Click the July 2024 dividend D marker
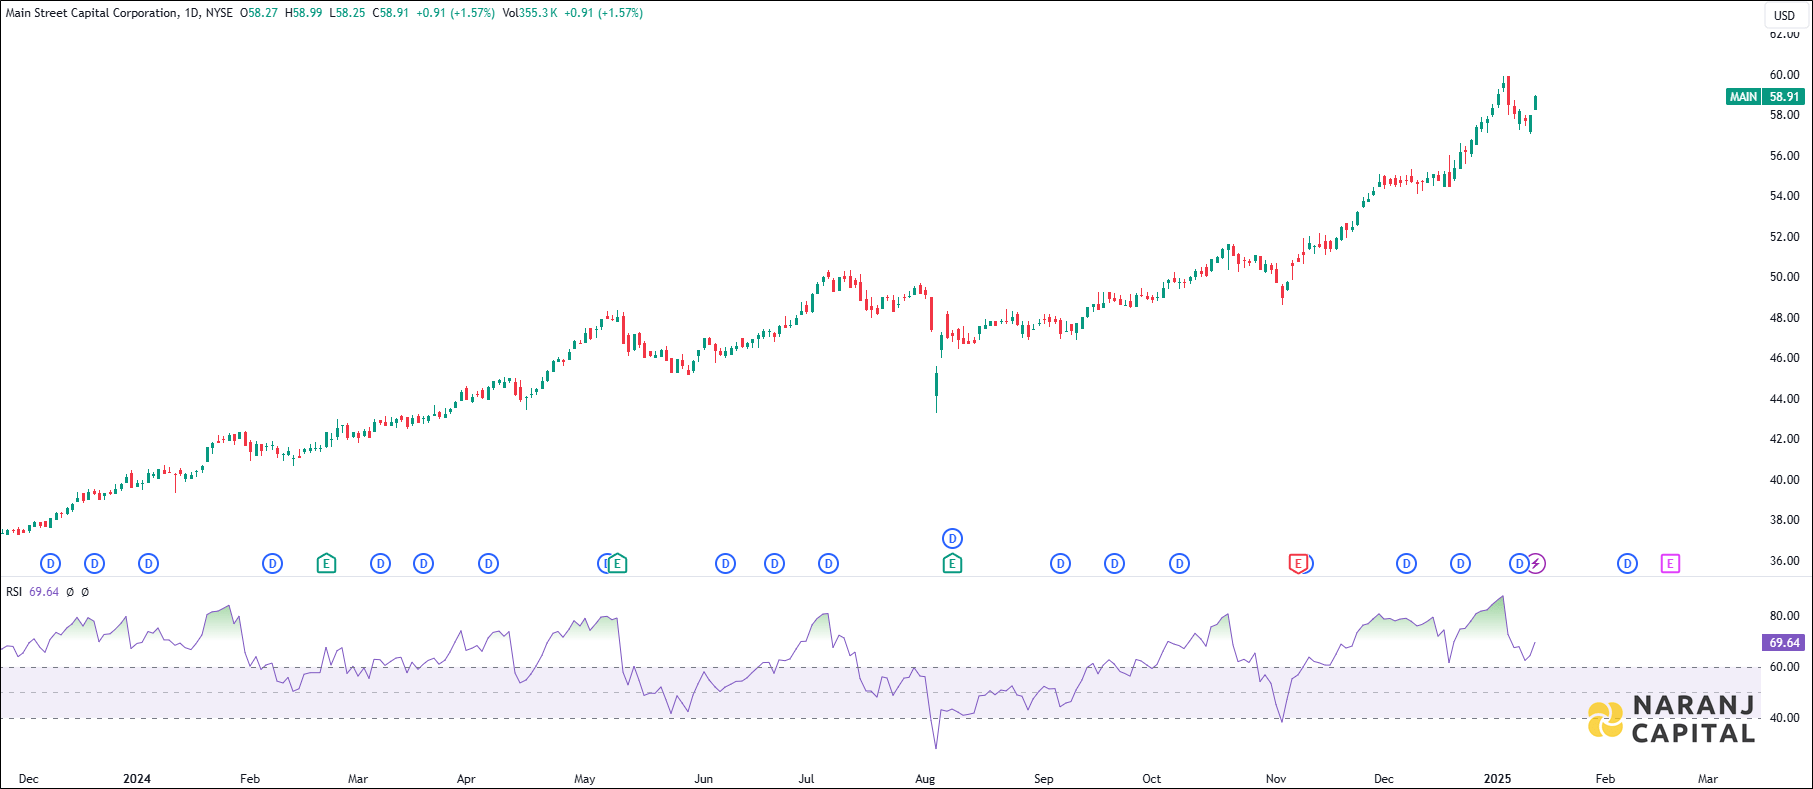 pyautogui.click(x=828, y=564)
